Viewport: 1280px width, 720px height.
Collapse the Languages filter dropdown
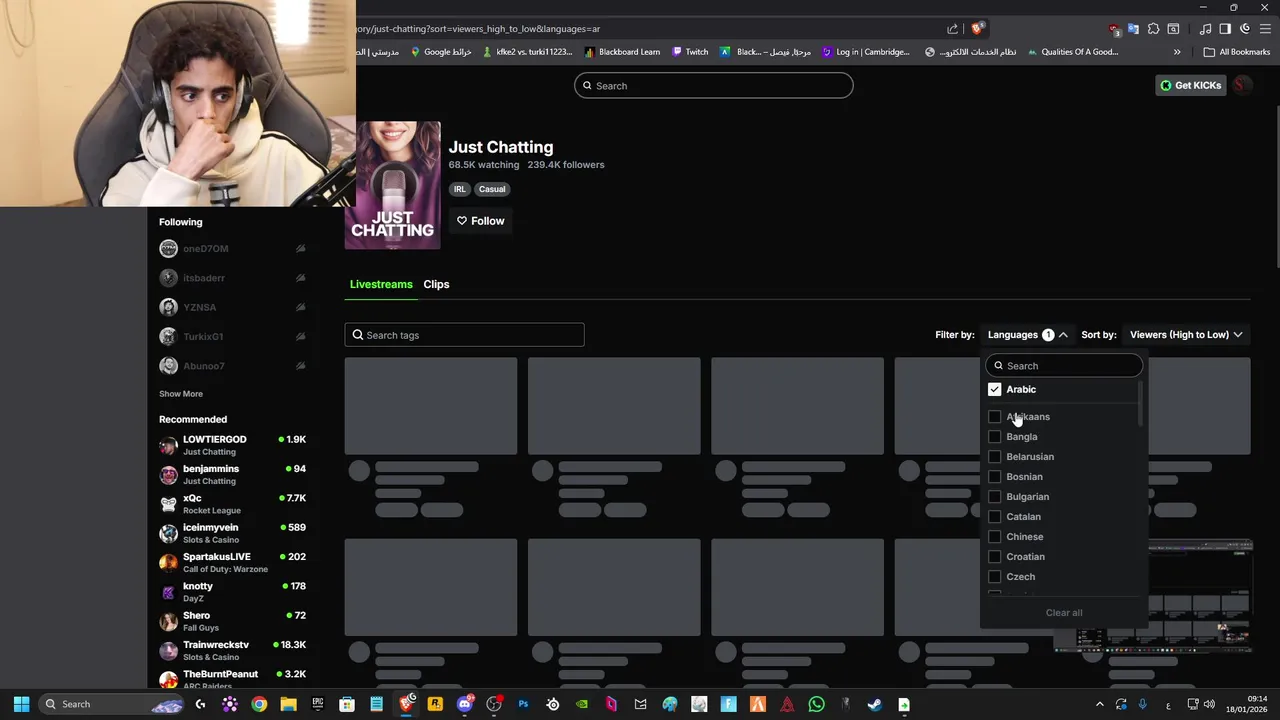(1027, 335)
